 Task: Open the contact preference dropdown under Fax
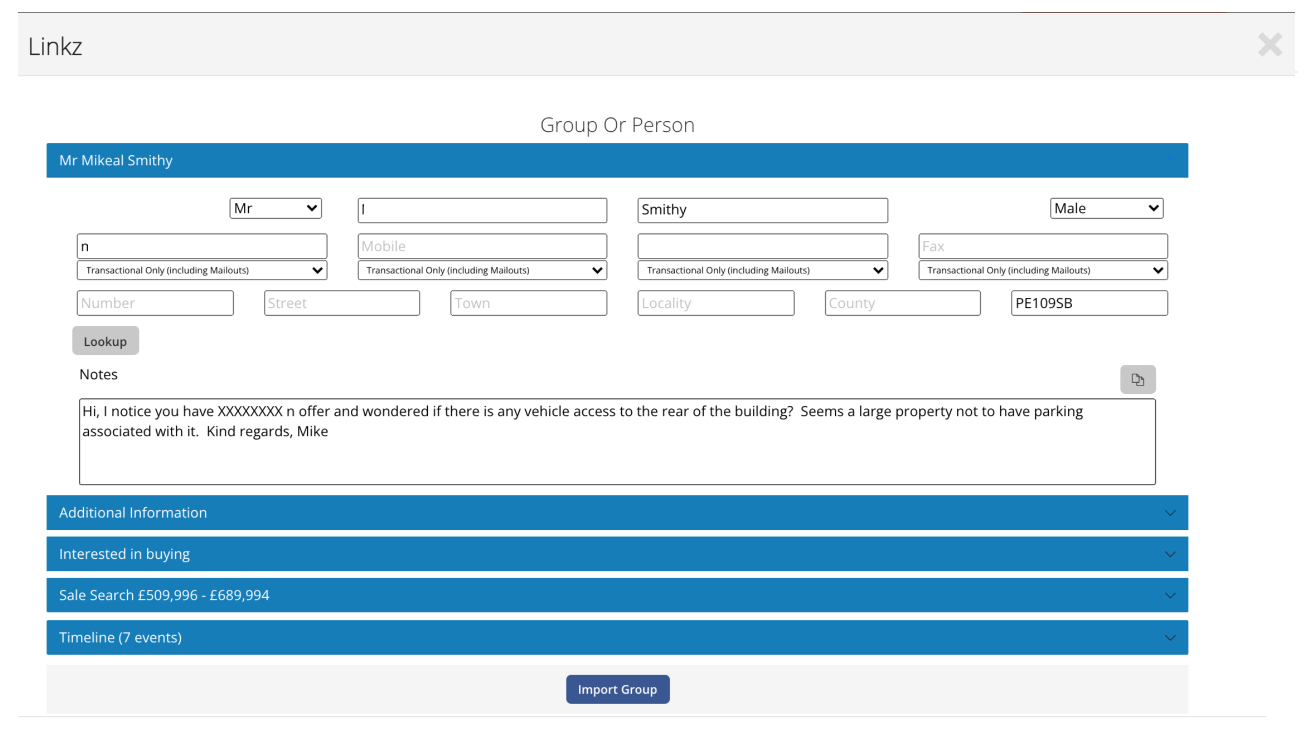[1043, 270]
